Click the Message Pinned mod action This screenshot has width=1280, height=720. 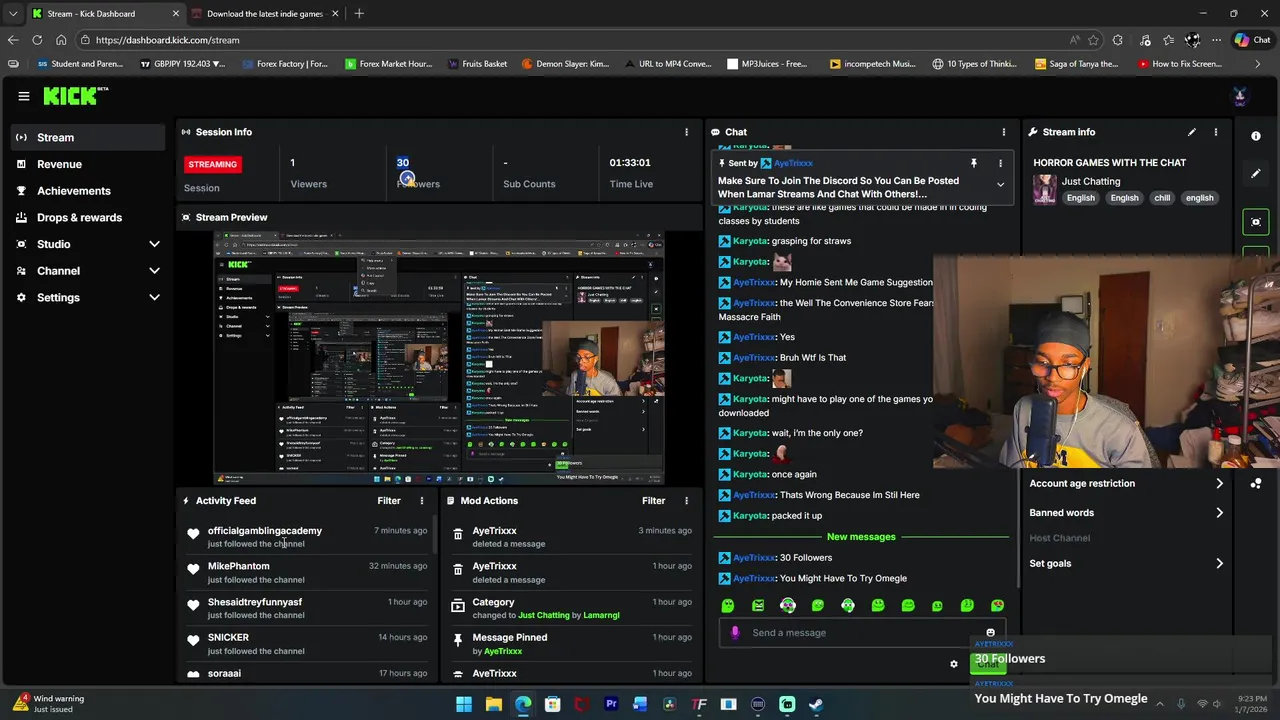coord(571,644)
